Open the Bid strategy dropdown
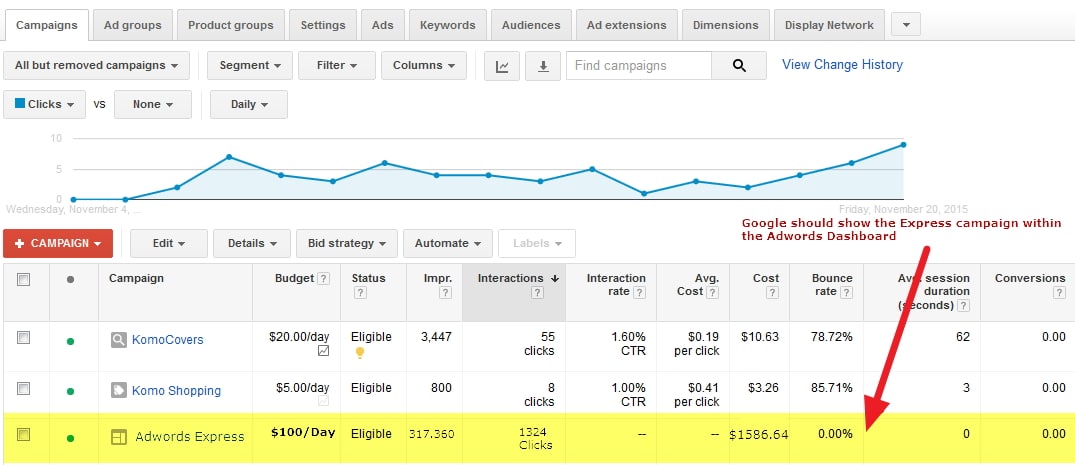 (x=347, y=243)
